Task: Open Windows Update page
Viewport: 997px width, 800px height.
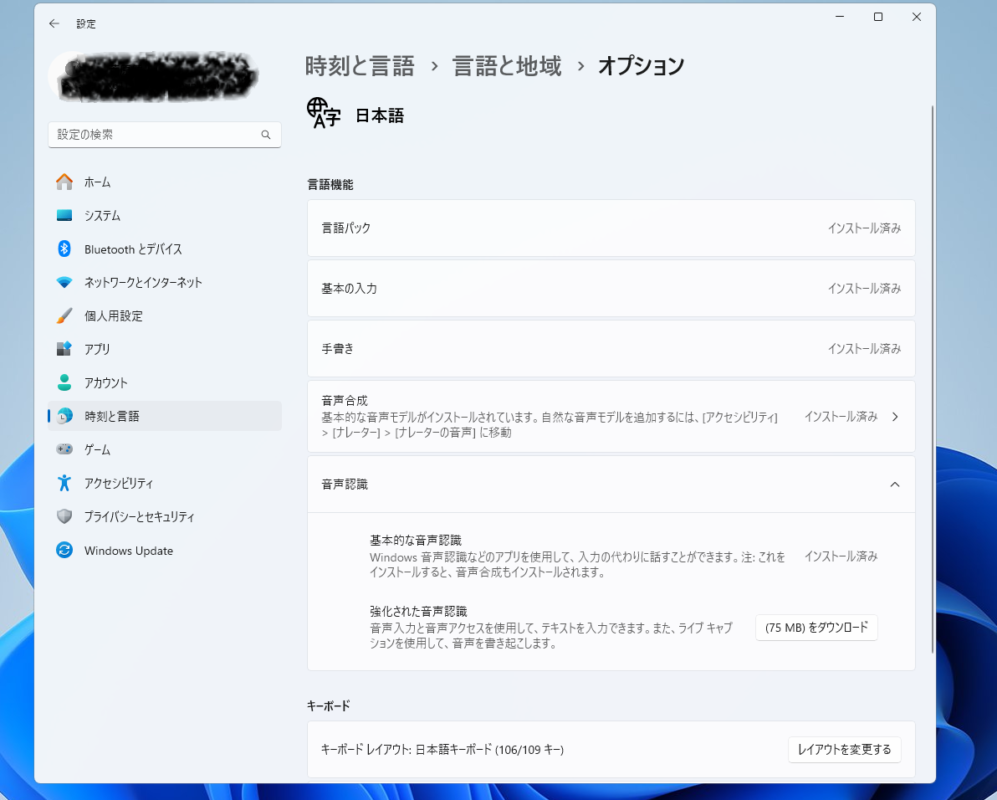Action: click(x=165, y=550)
